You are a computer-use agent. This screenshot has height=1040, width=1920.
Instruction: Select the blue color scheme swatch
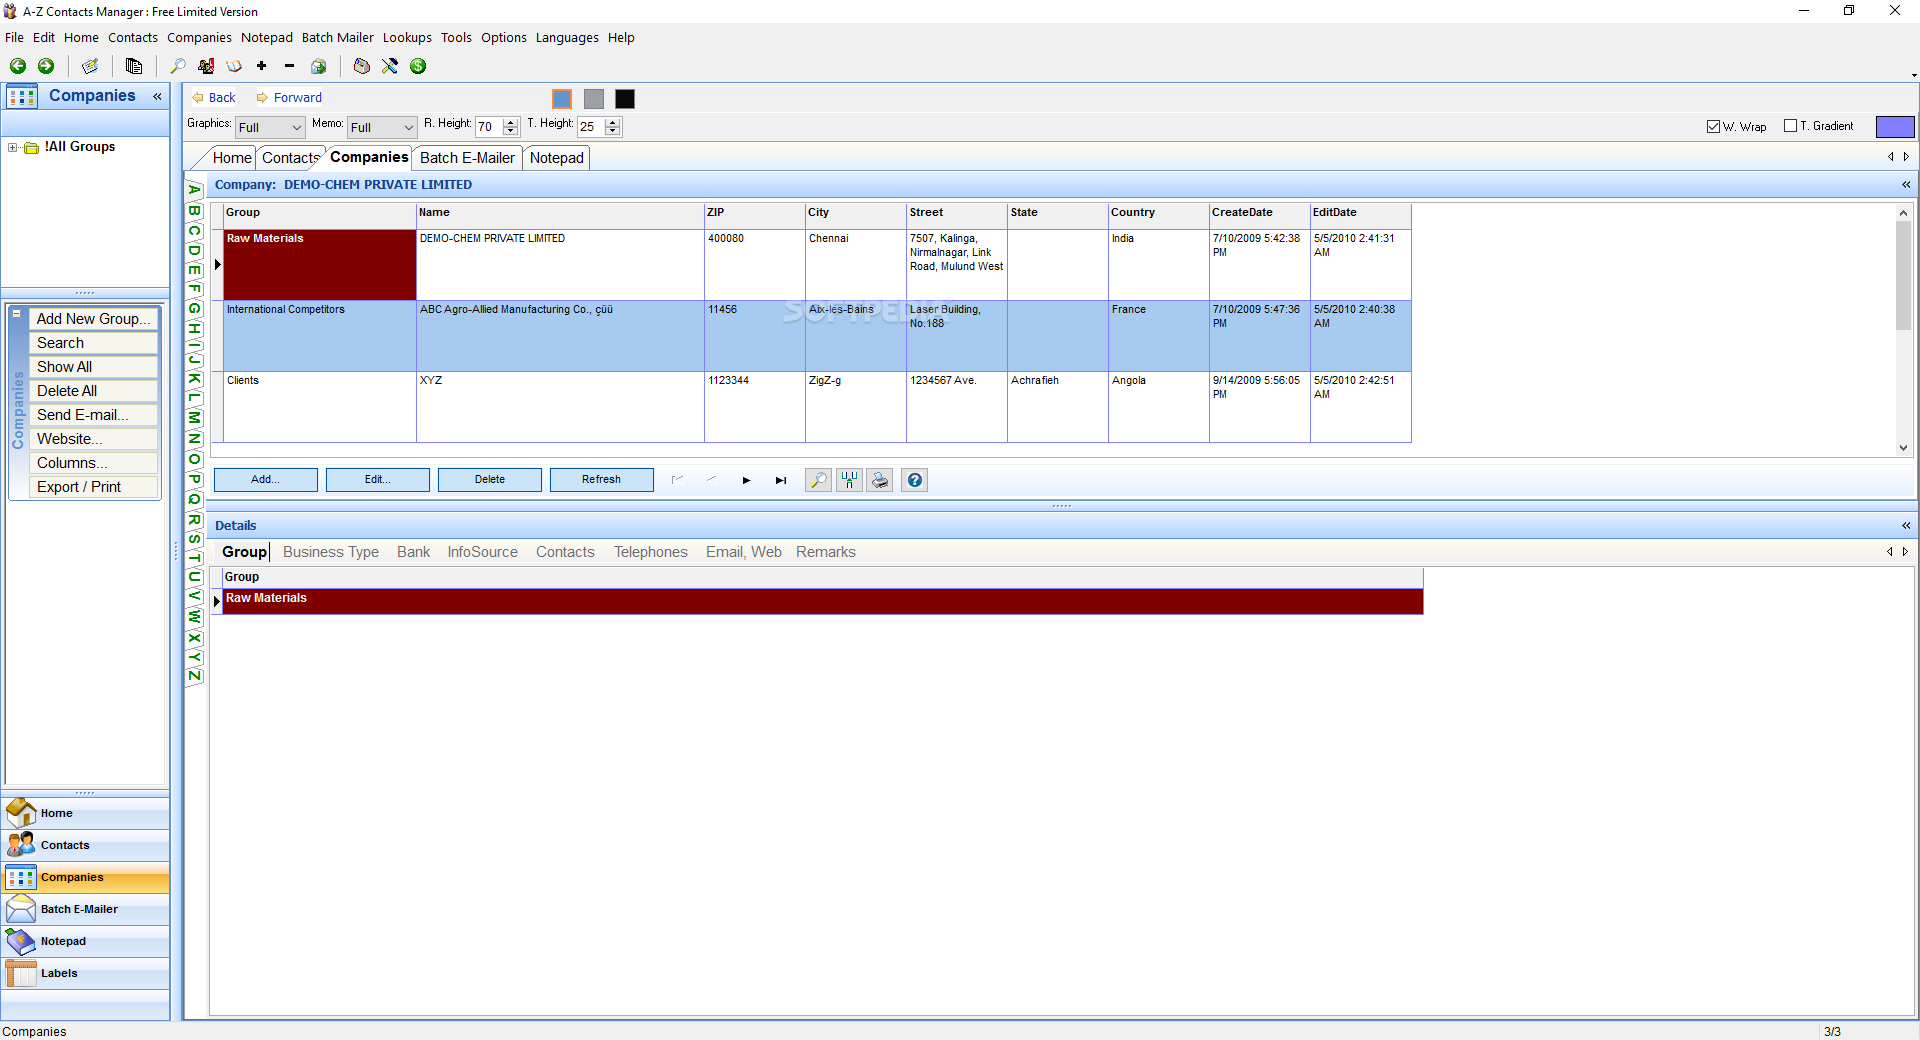pos(562,99)
